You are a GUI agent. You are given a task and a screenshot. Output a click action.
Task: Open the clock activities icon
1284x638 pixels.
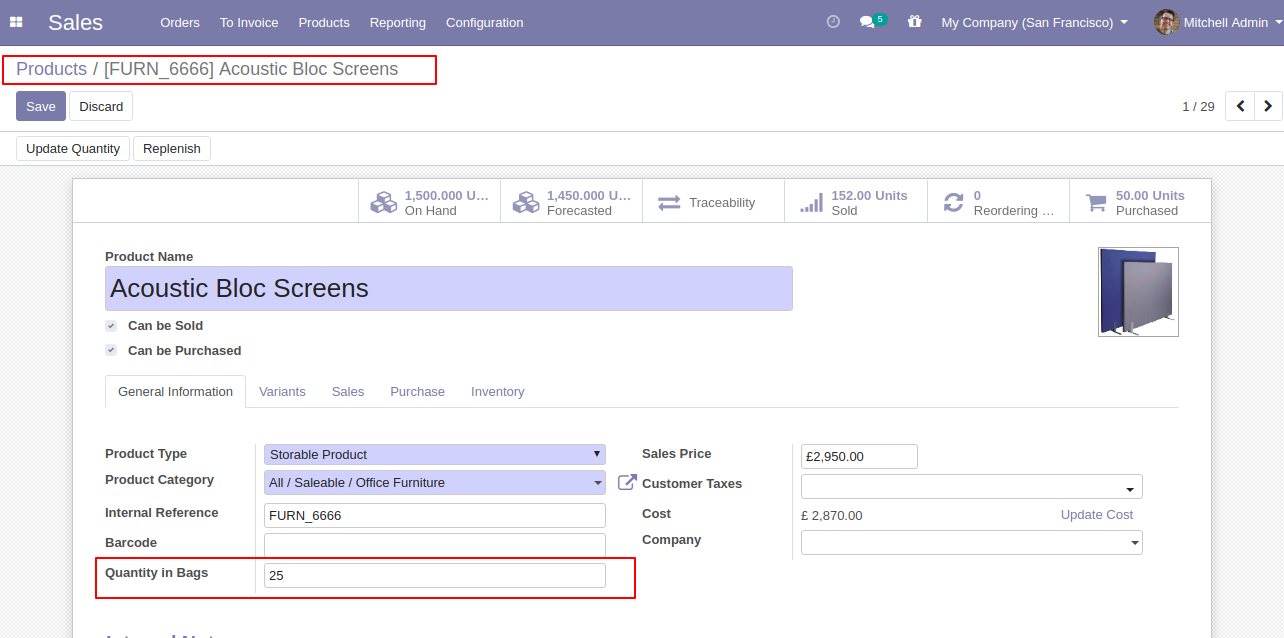[833, 22]
